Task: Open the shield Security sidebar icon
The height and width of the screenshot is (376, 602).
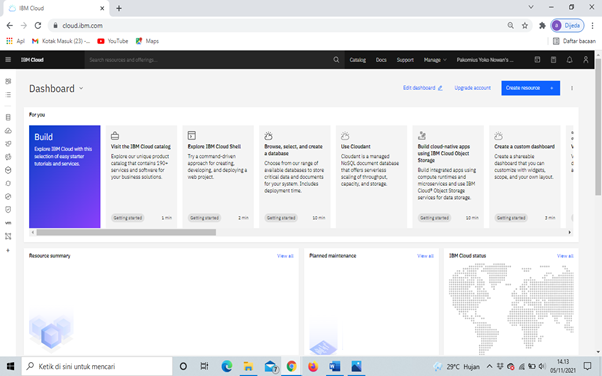Action: (8, 209)
